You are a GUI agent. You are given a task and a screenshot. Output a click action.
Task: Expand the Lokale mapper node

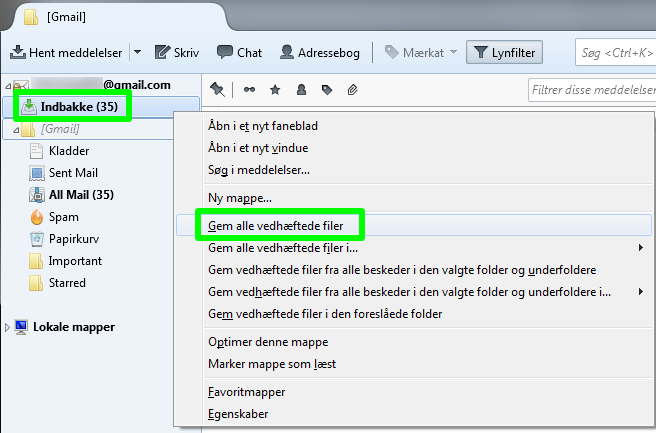(x=7, y=327)
